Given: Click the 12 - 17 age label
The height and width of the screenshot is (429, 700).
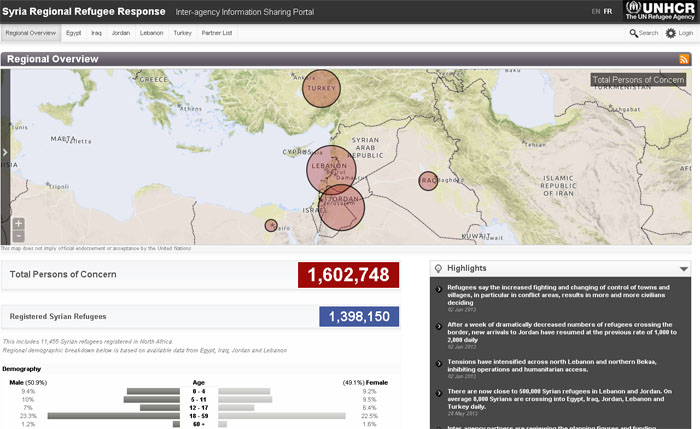Looking at the screenshot, I should 199,408.
